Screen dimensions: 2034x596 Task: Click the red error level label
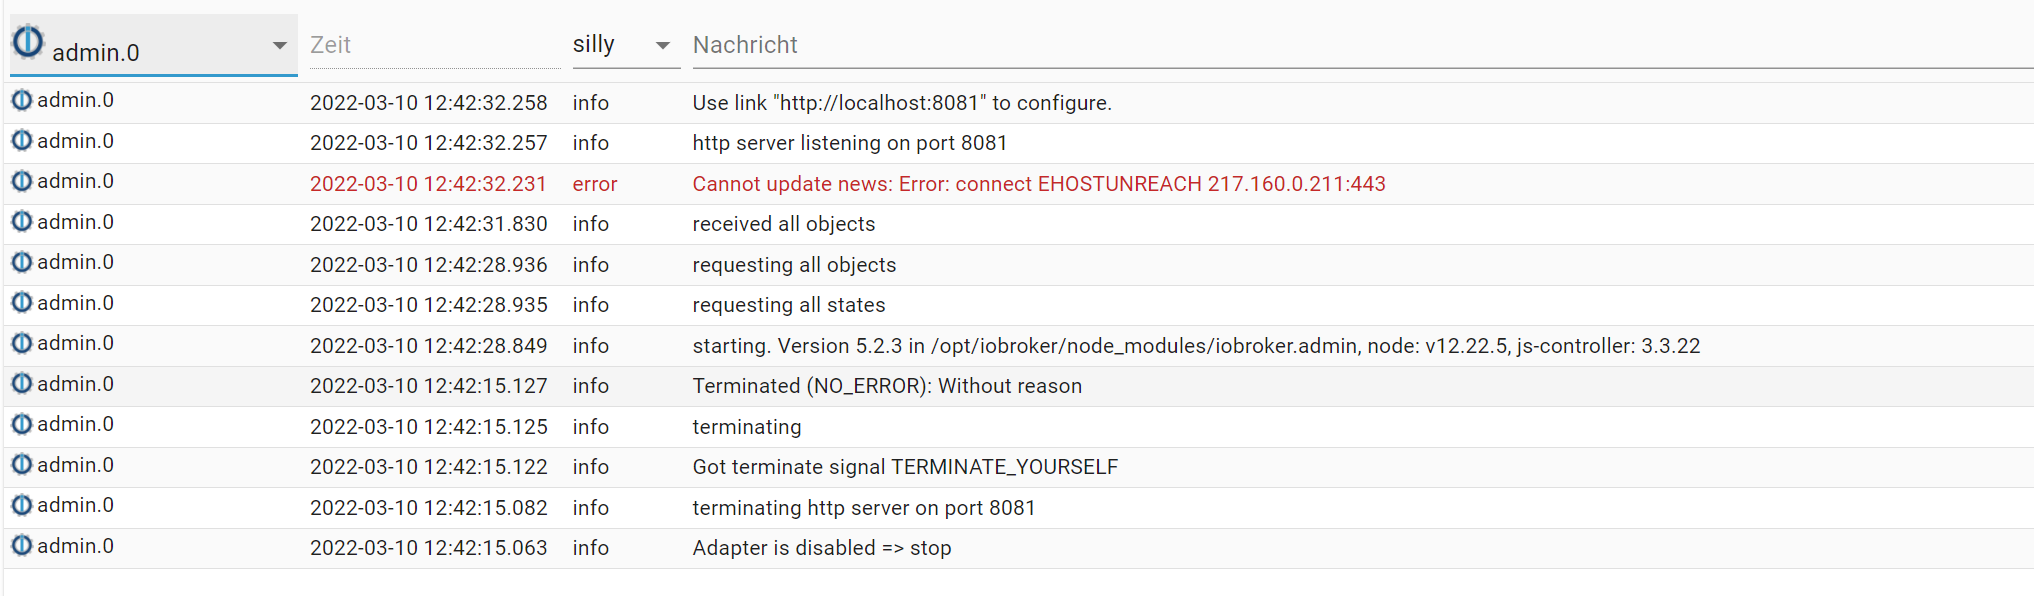pos(594,184)
